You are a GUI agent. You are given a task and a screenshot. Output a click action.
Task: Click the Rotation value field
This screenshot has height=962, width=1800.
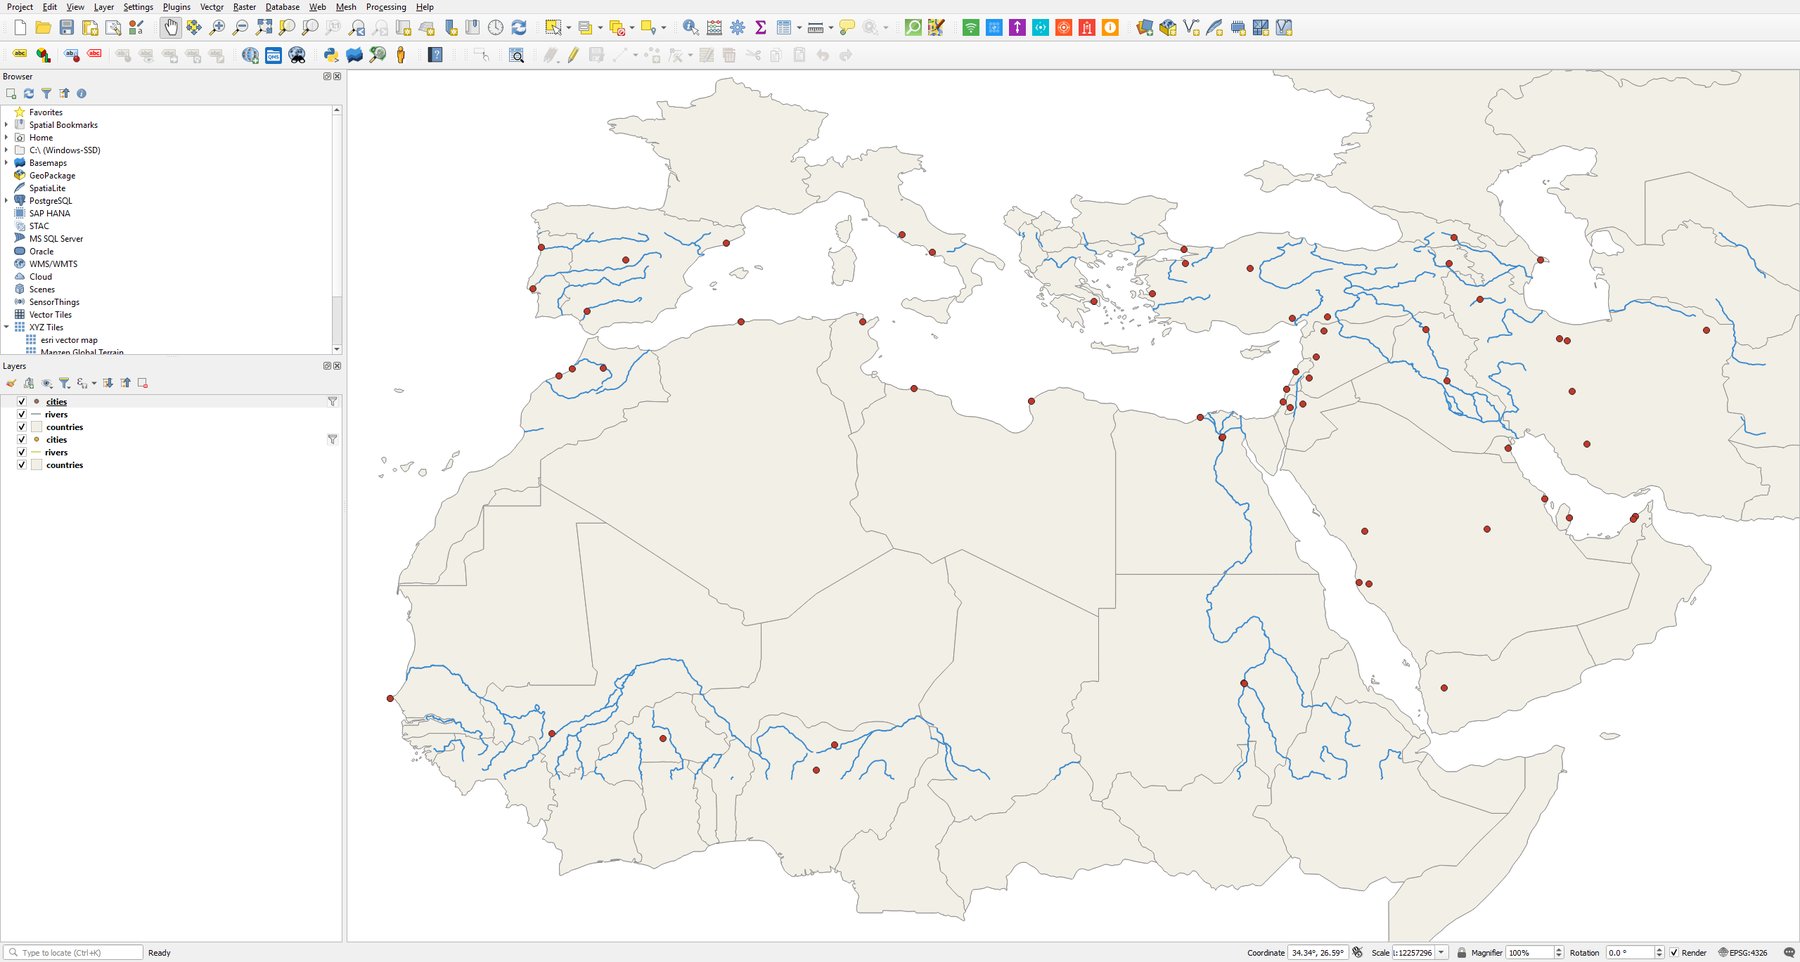tap(1629, 953)
